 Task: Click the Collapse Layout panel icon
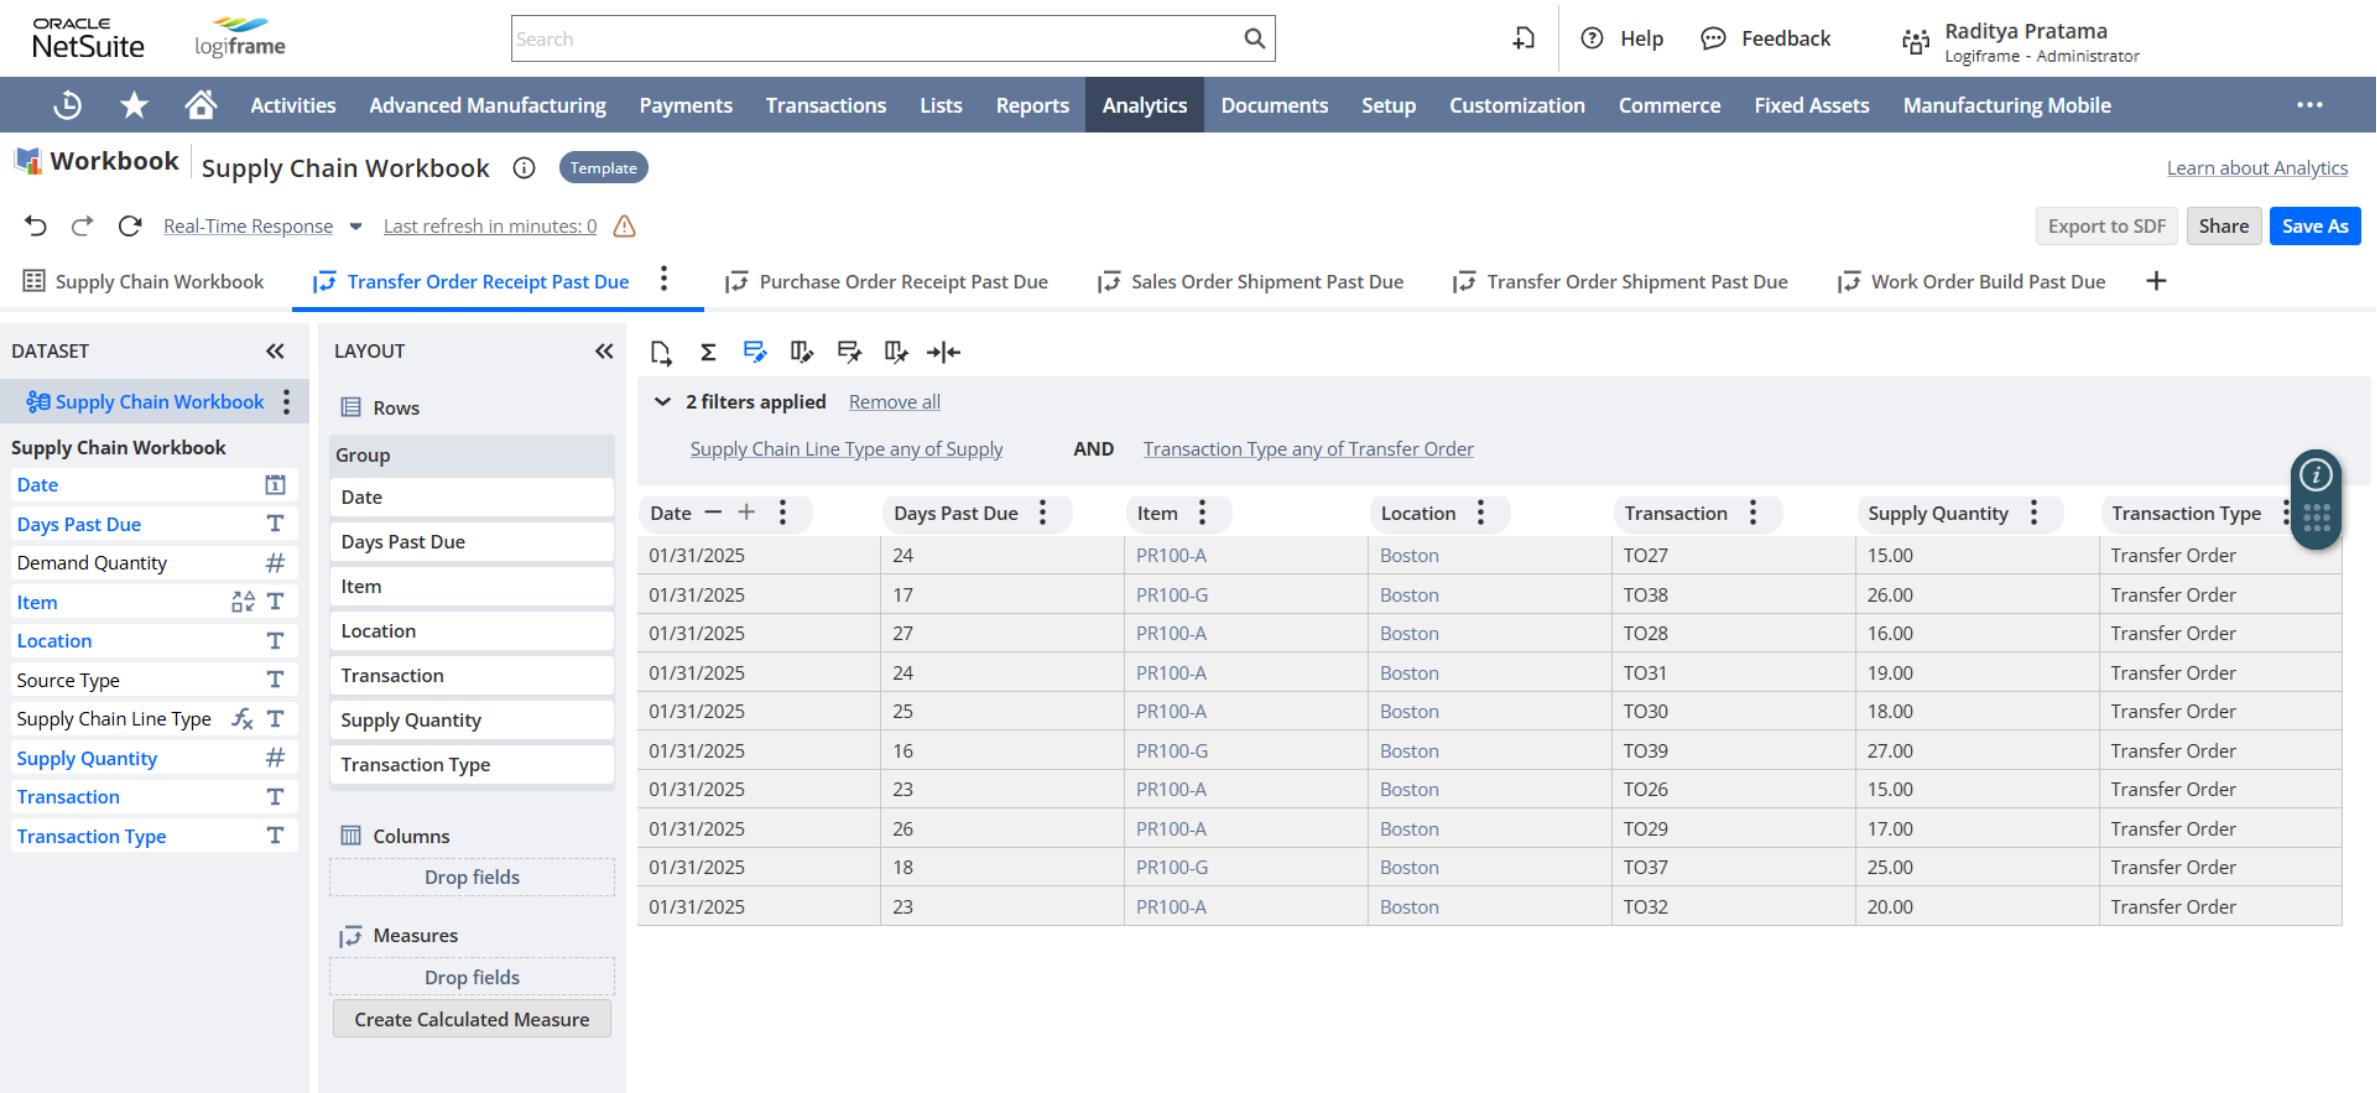pos(605,349)
